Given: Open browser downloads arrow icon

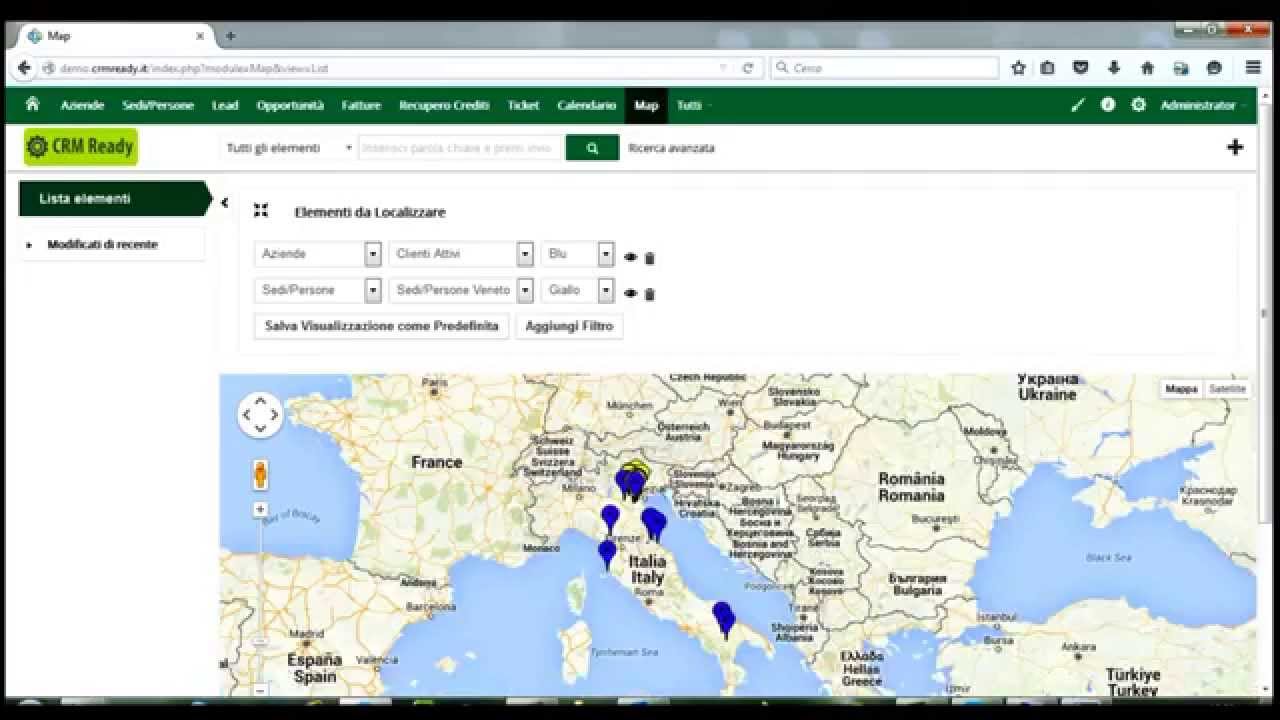Looking at the screenshot, I should (x=1114, y=68).
